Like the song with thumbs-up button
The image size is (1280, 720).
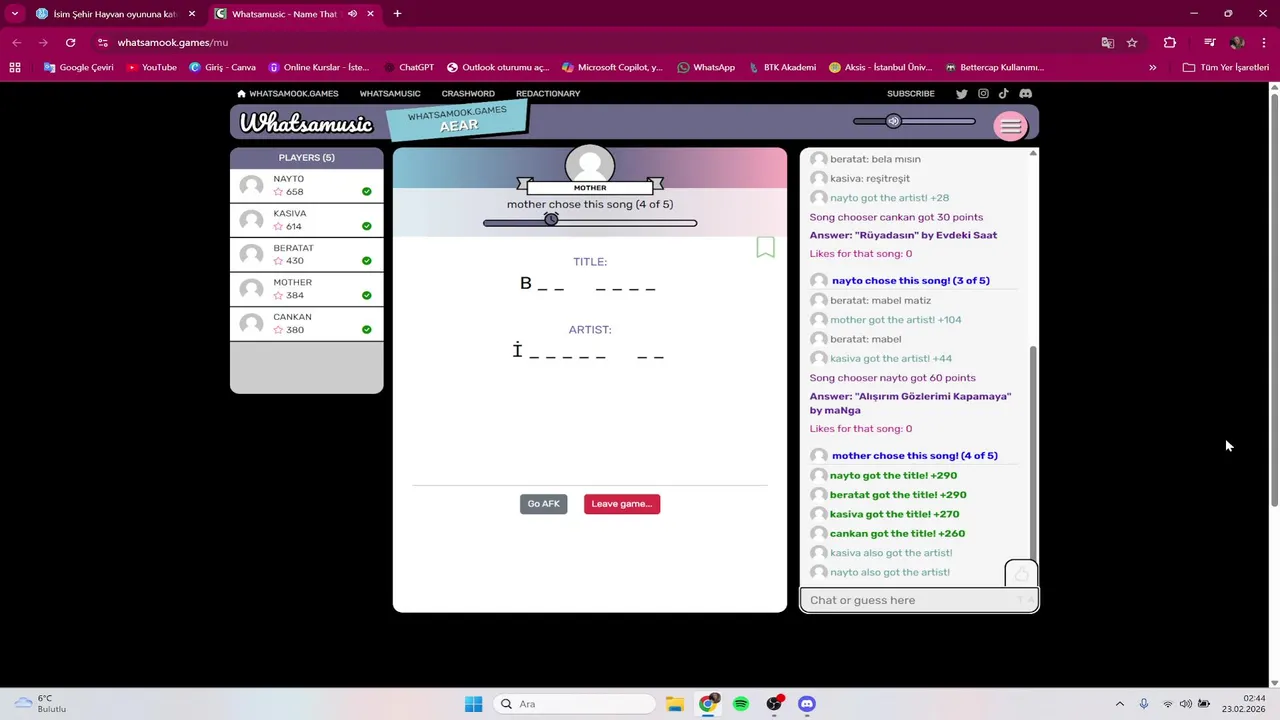pos(1021,574)
